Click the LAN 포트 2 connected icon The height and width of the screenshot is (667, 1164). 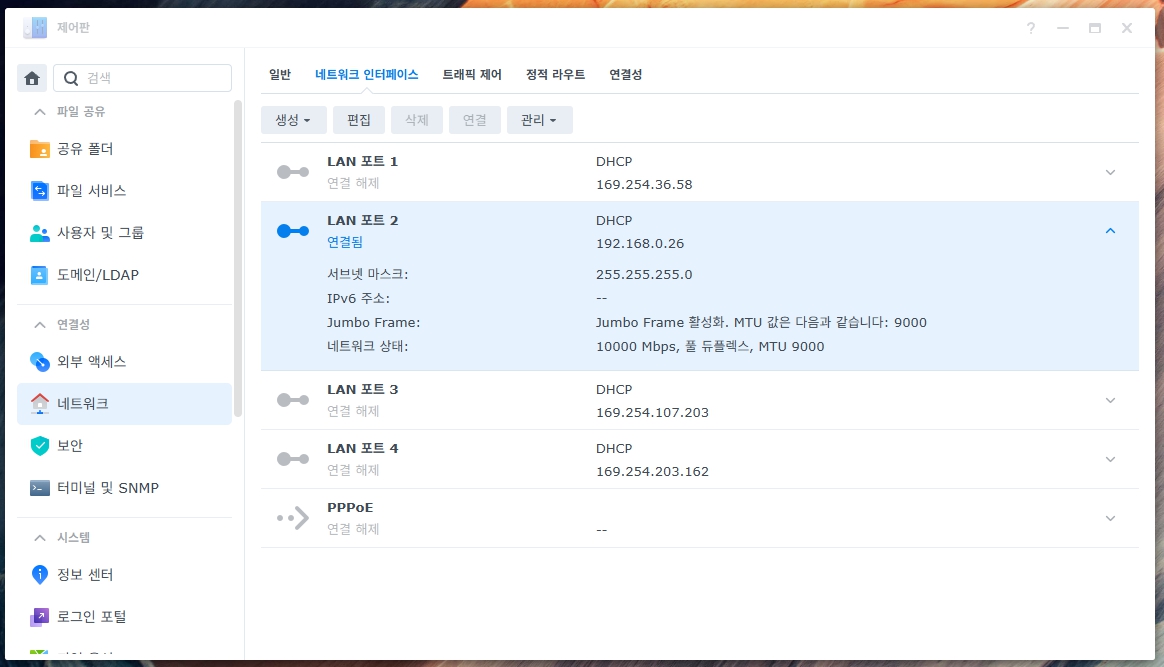[293, 231]
